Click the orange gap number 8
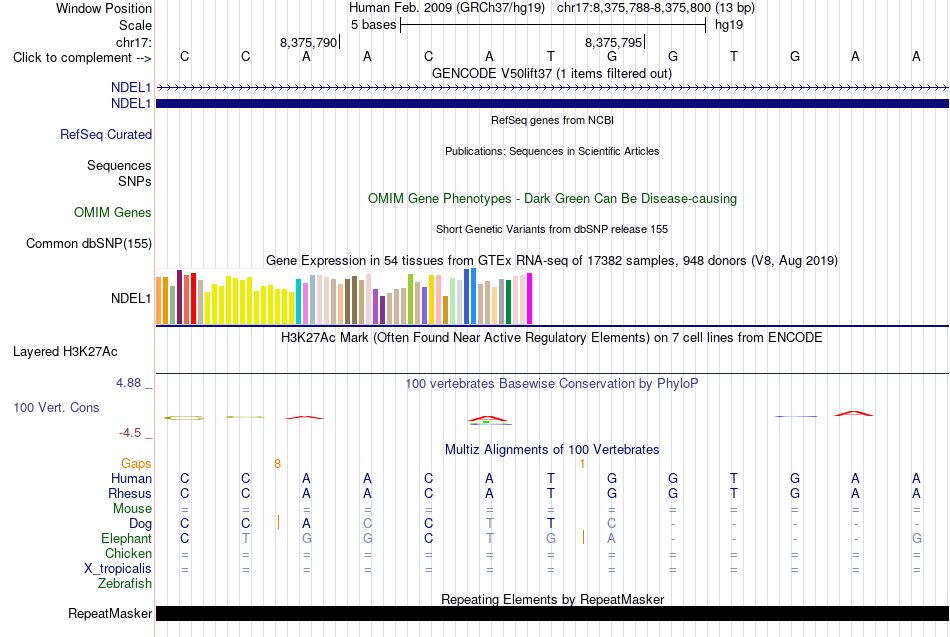This screenshot has height=637, width=950. [x=277, y=464]
